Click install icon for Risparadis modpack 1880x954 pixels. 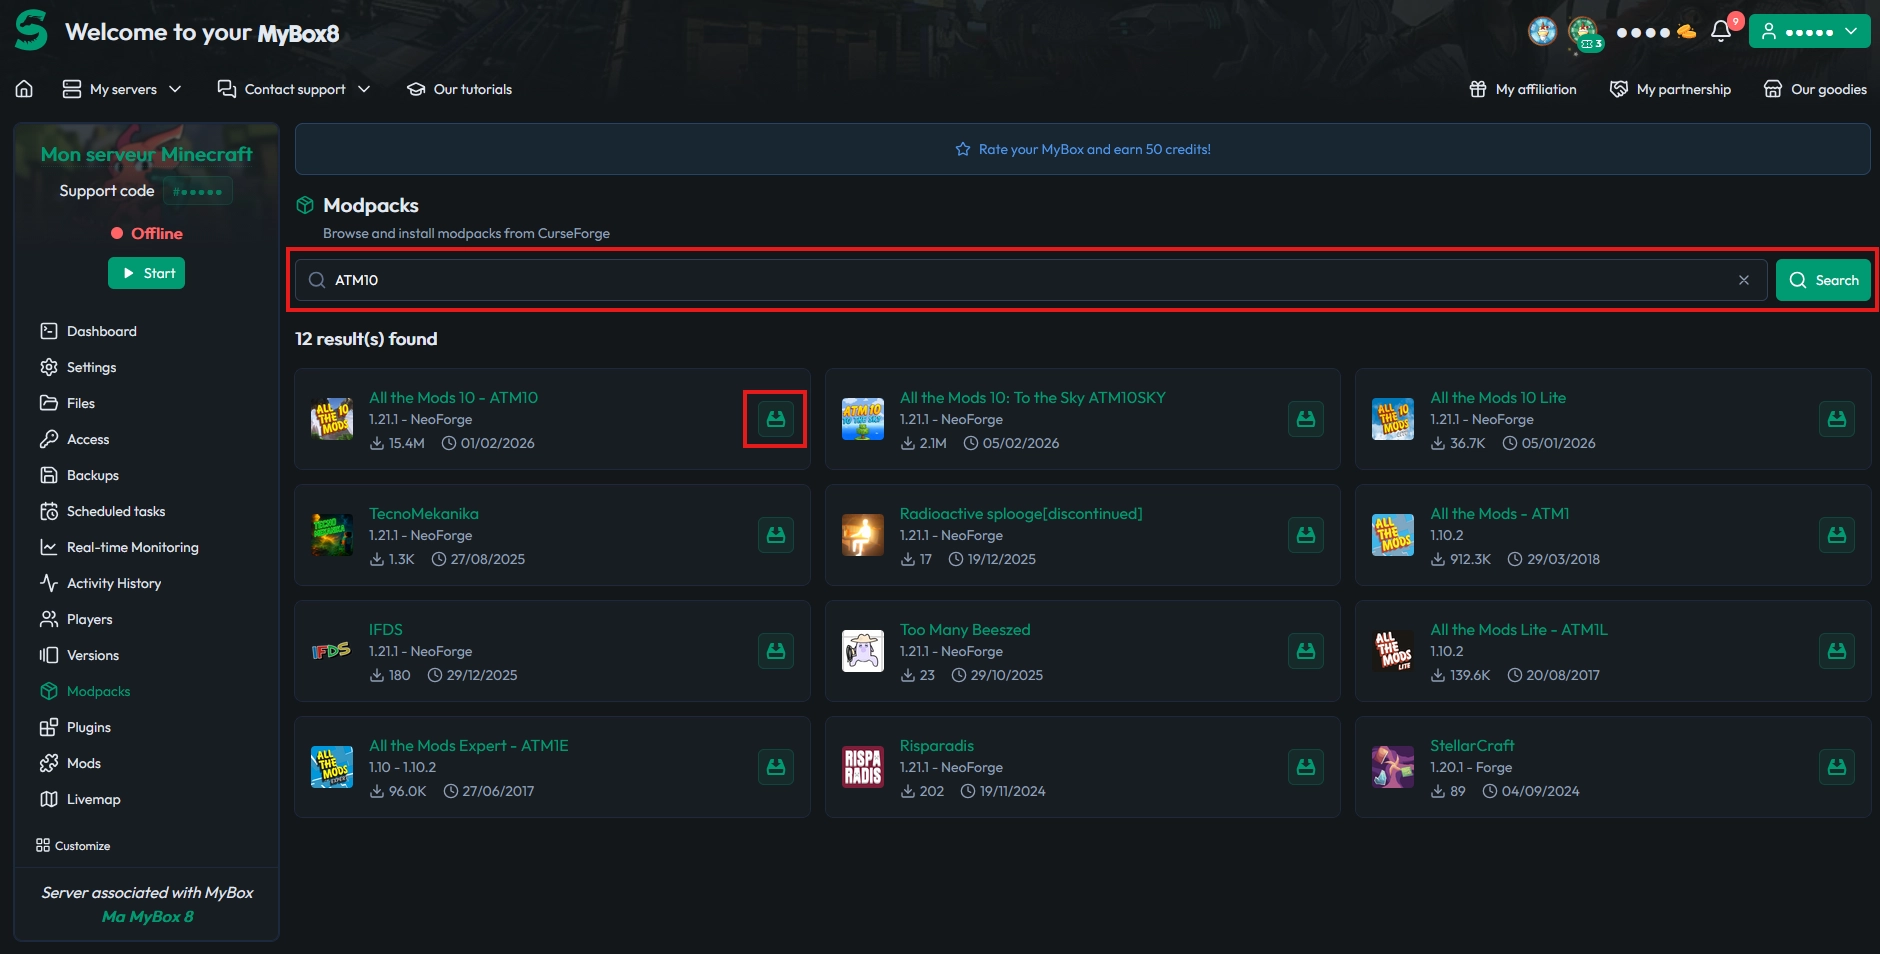tap(1305, 767)
